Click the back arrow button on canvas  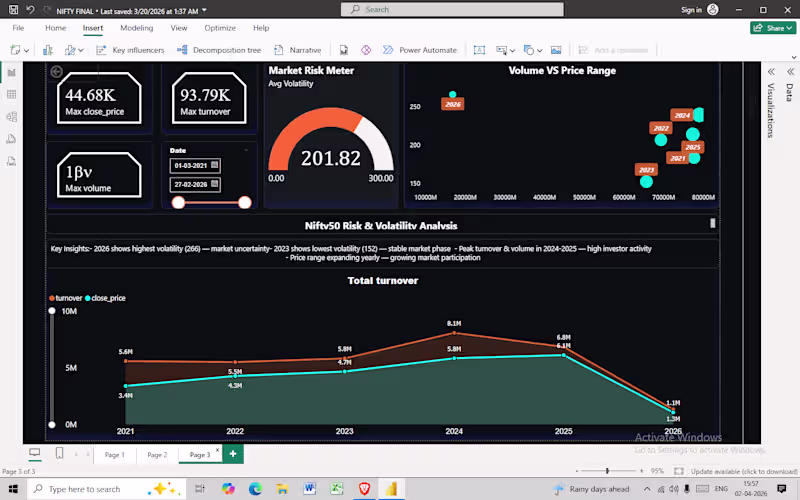[x=57, y=72]
